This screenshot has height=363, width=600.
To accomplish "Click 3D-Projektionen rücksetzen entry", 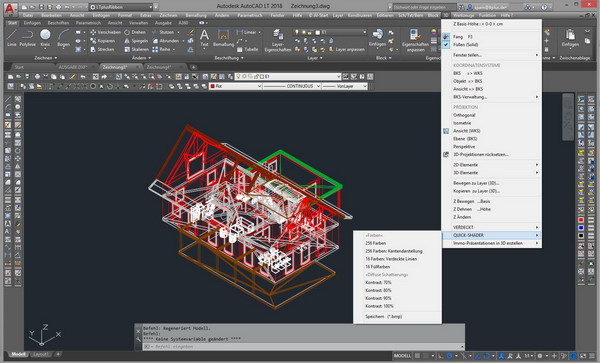I will click(x=481, y=155).
